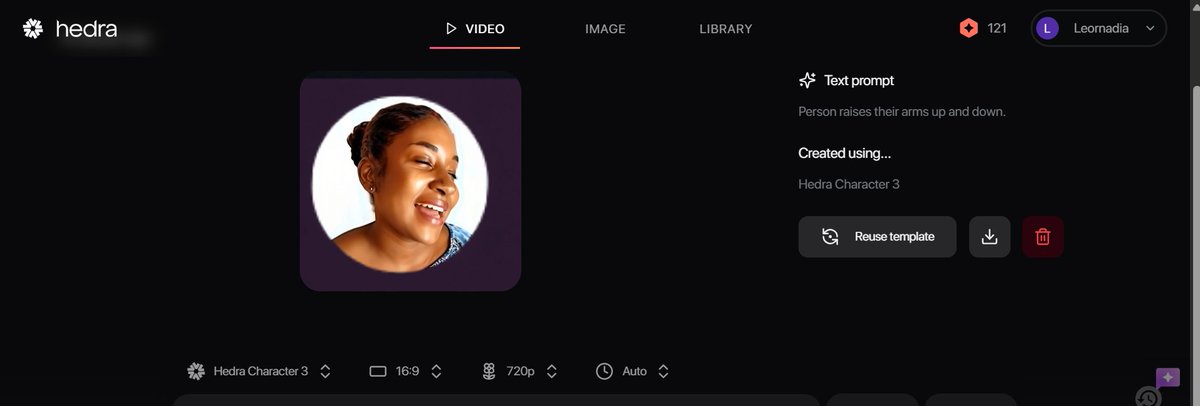This screenshot has height=406, width=1200.
Task: Click the purple L avatar
Action: point(1047,29)
